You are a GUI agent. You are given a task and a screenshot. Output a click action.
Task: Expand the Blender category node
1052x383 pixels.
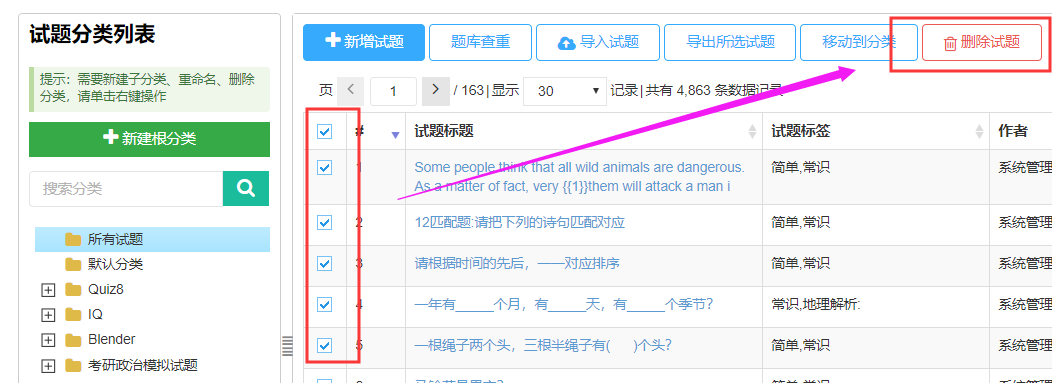(48, 340)
